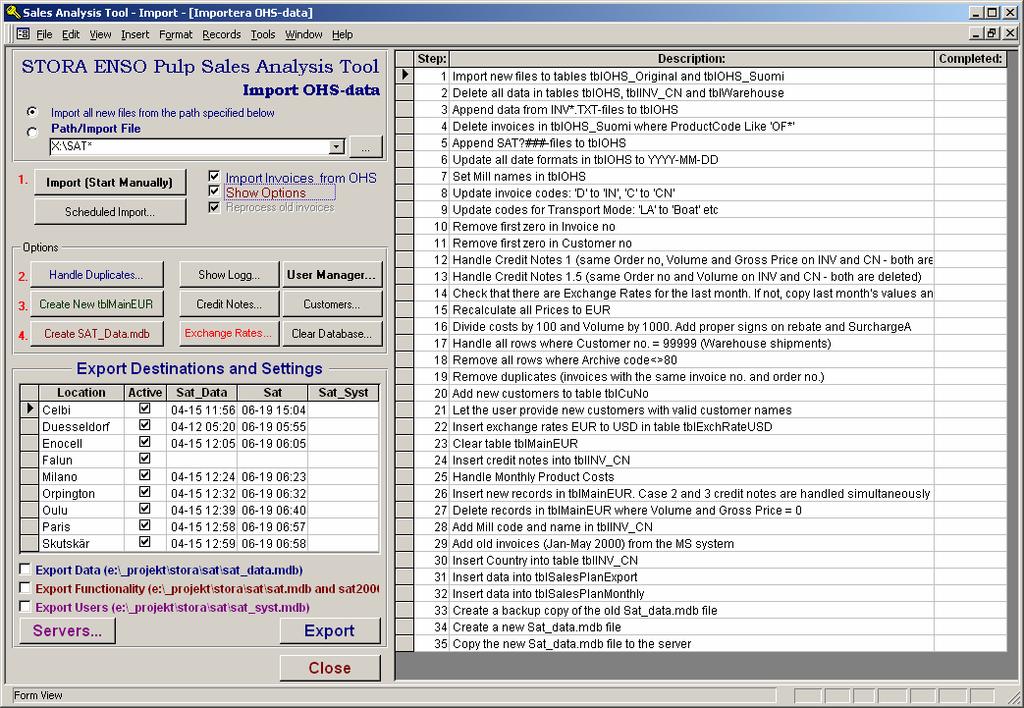The width and height of the screenshot is (1024, 708).
Task: Uncheck the Show Options checkbox
Action: pos(214,191)
